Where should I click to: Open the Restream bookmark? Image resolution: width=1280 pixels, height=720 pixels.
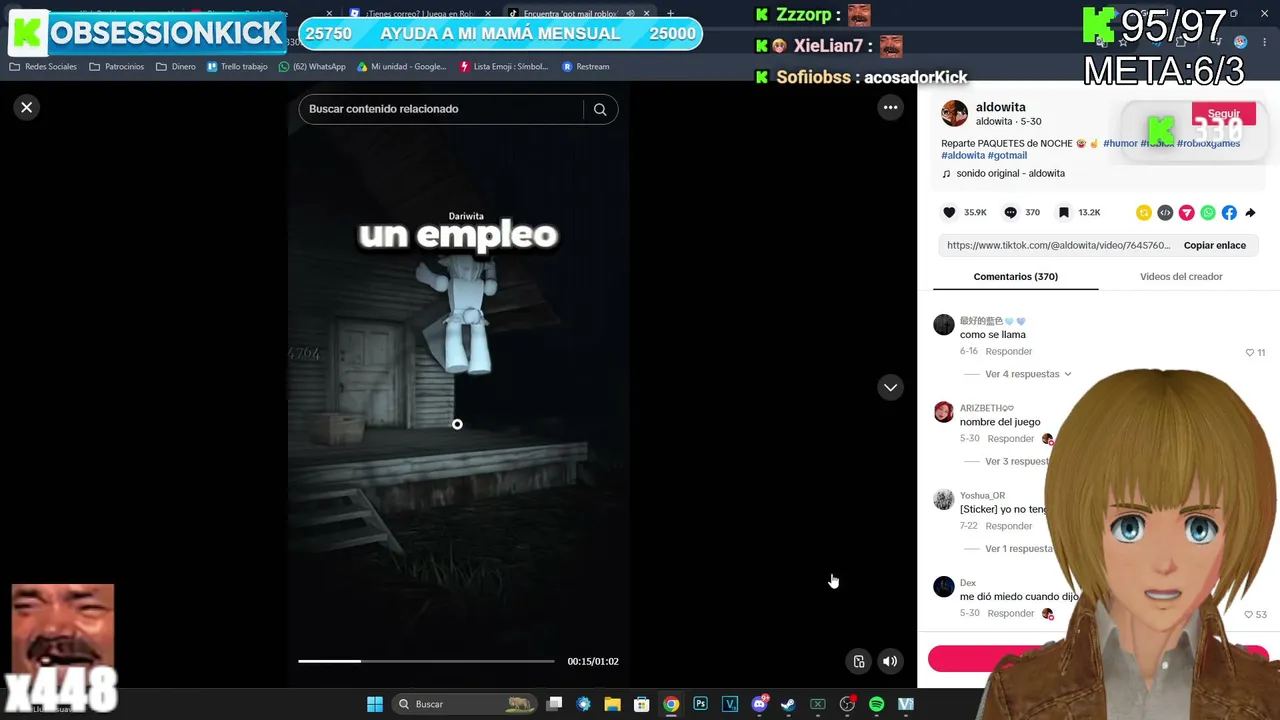[x=586, y=67]
